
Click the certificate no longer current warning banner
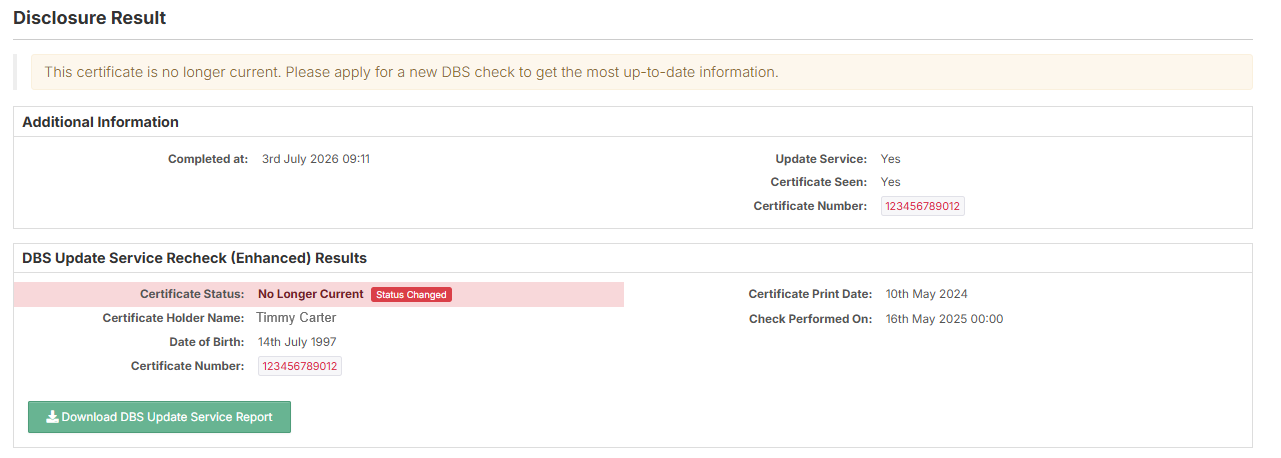(641, 72)
